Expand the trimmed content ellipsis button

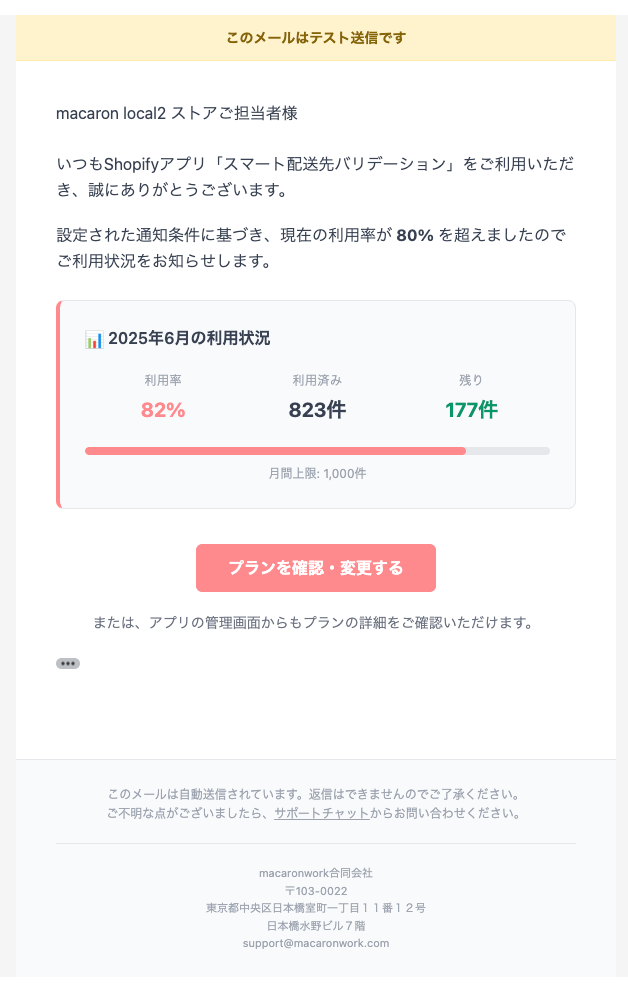click(68, 663)
